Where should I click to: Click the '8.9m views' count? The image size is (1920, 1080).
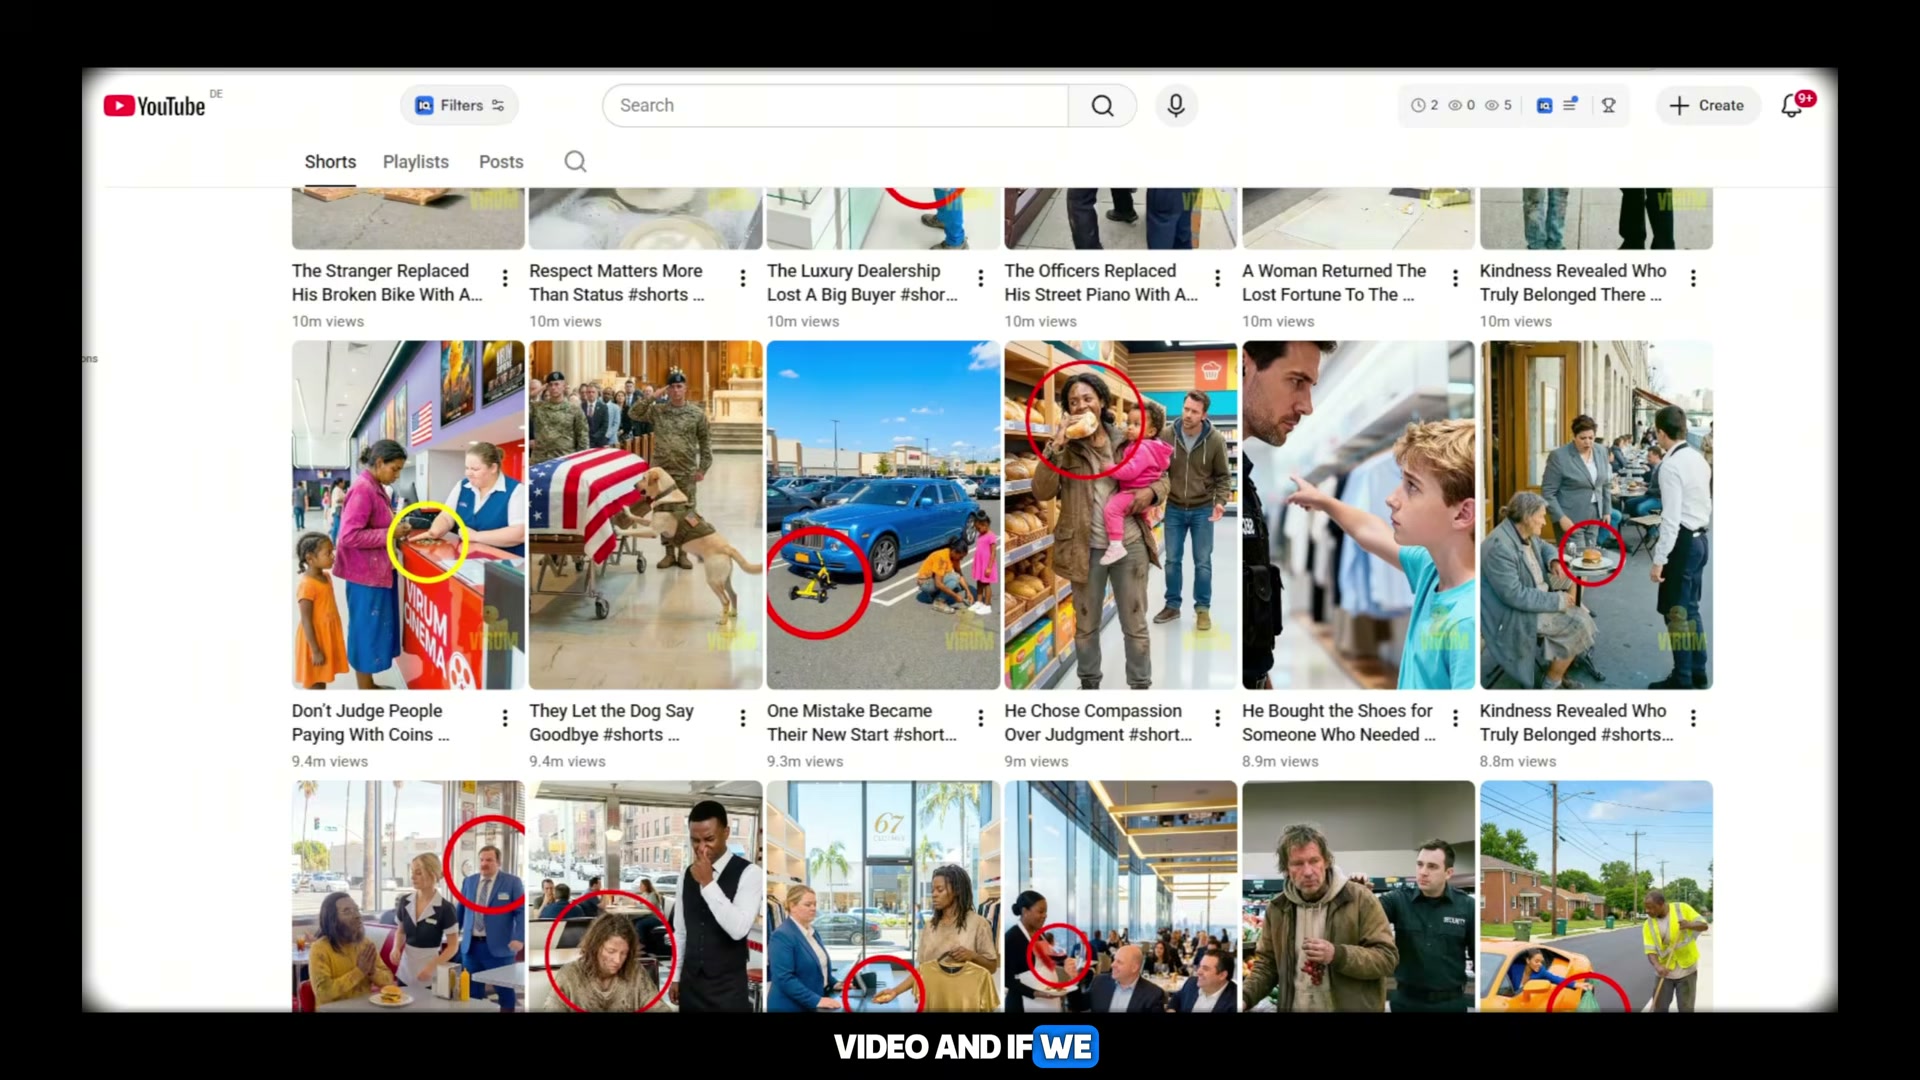[x=1280, y=762]
